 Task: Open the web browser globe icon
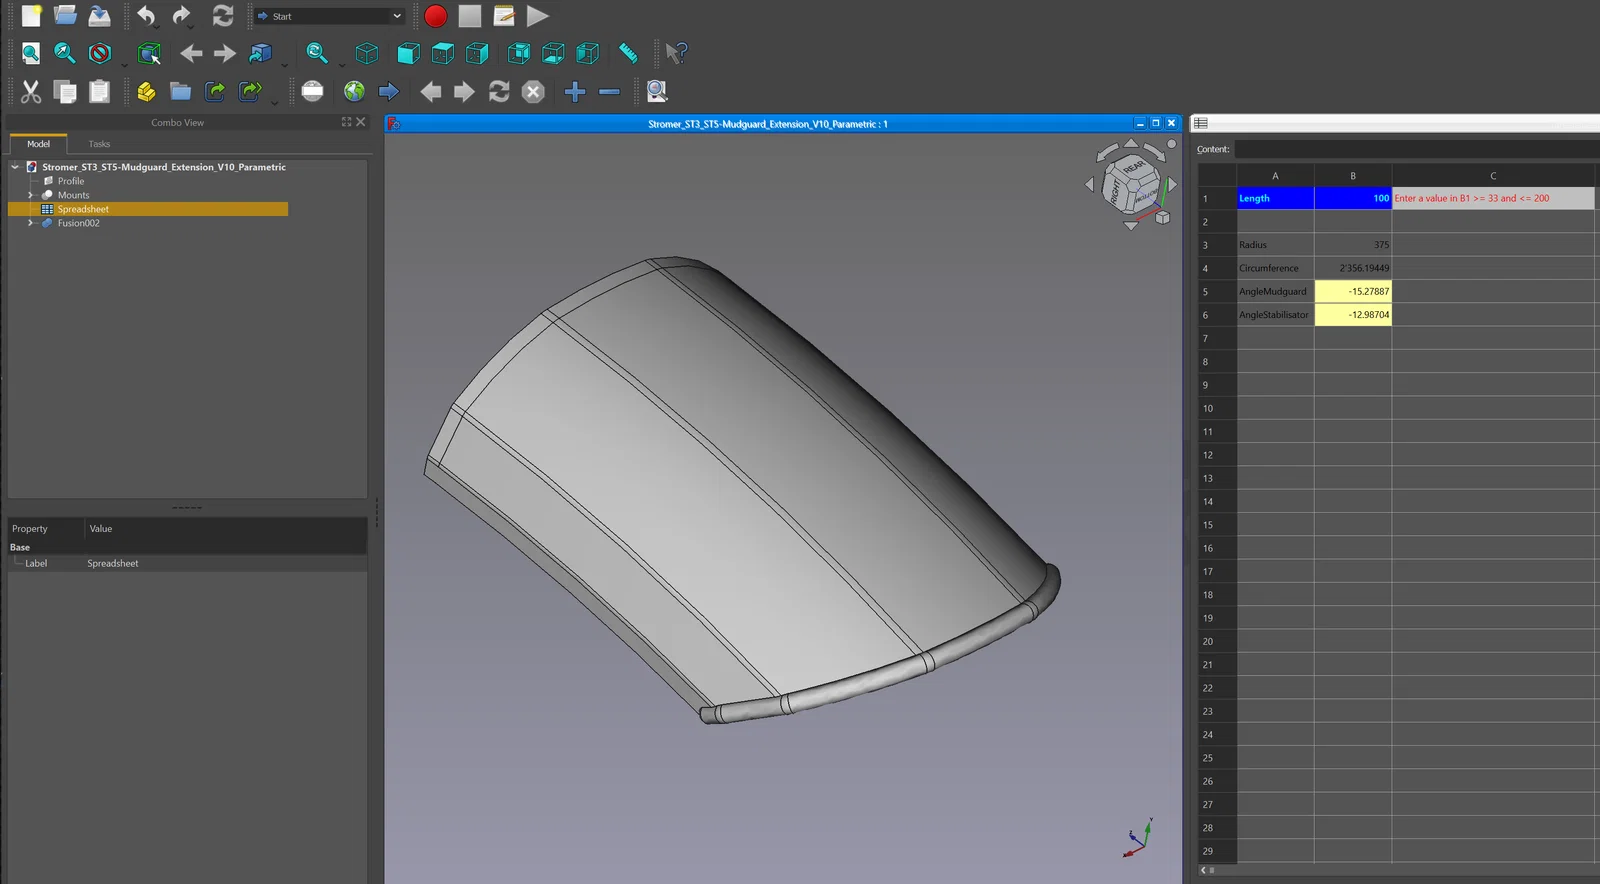[354, 92]
